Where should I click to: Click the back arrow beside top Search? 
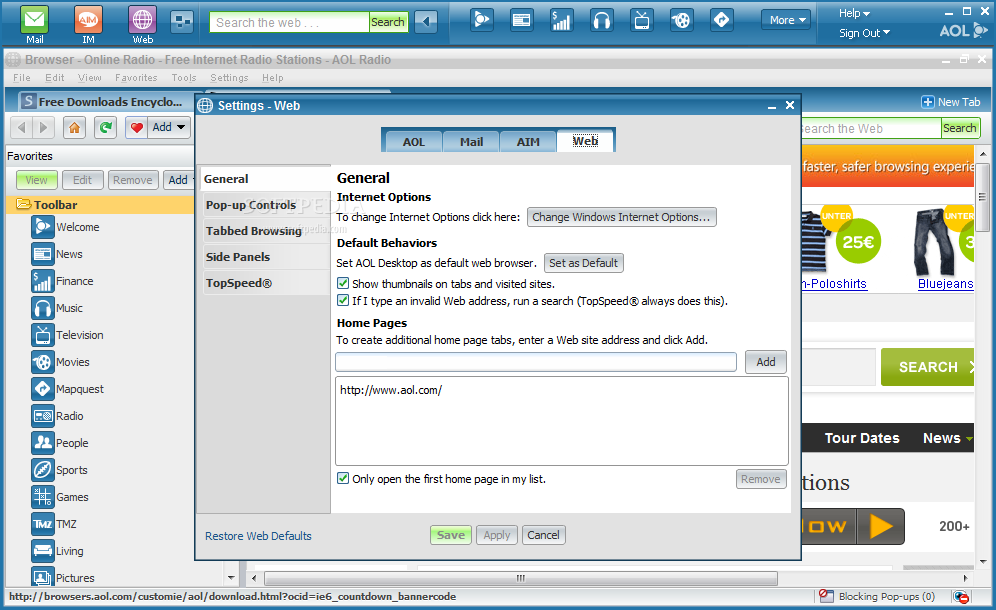click(x=426, y=22)
